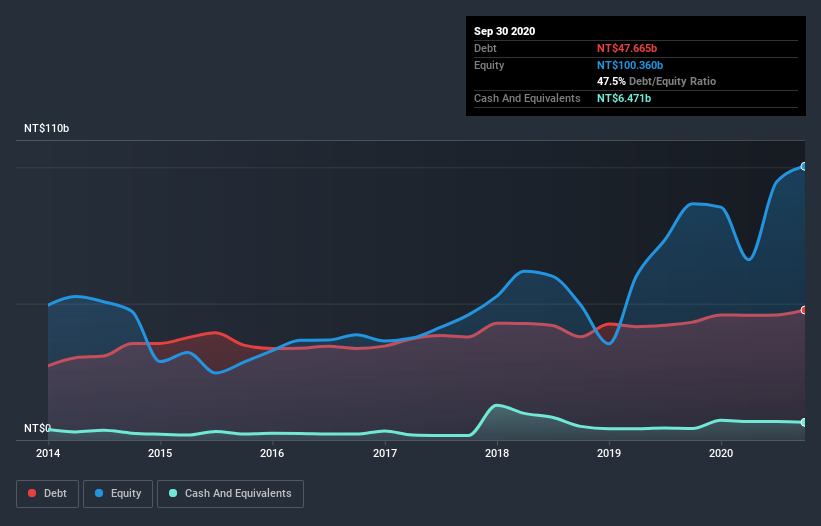Click the blue Equity endpoint marker
821x526 pixels.
804,166
